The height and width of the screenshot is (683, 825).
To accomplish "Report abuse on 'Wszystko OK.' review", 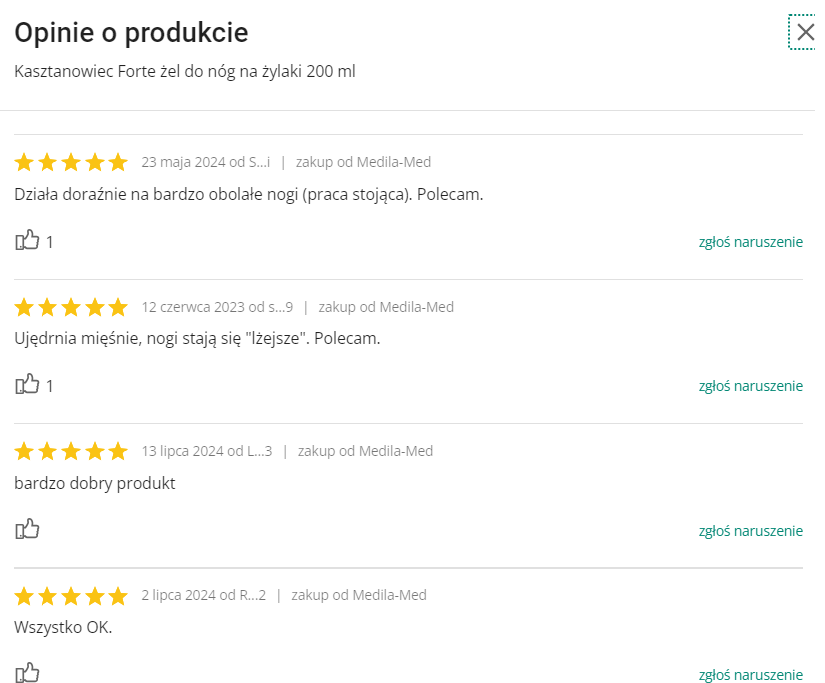I will pyautogui.click(x=750, y=674).
